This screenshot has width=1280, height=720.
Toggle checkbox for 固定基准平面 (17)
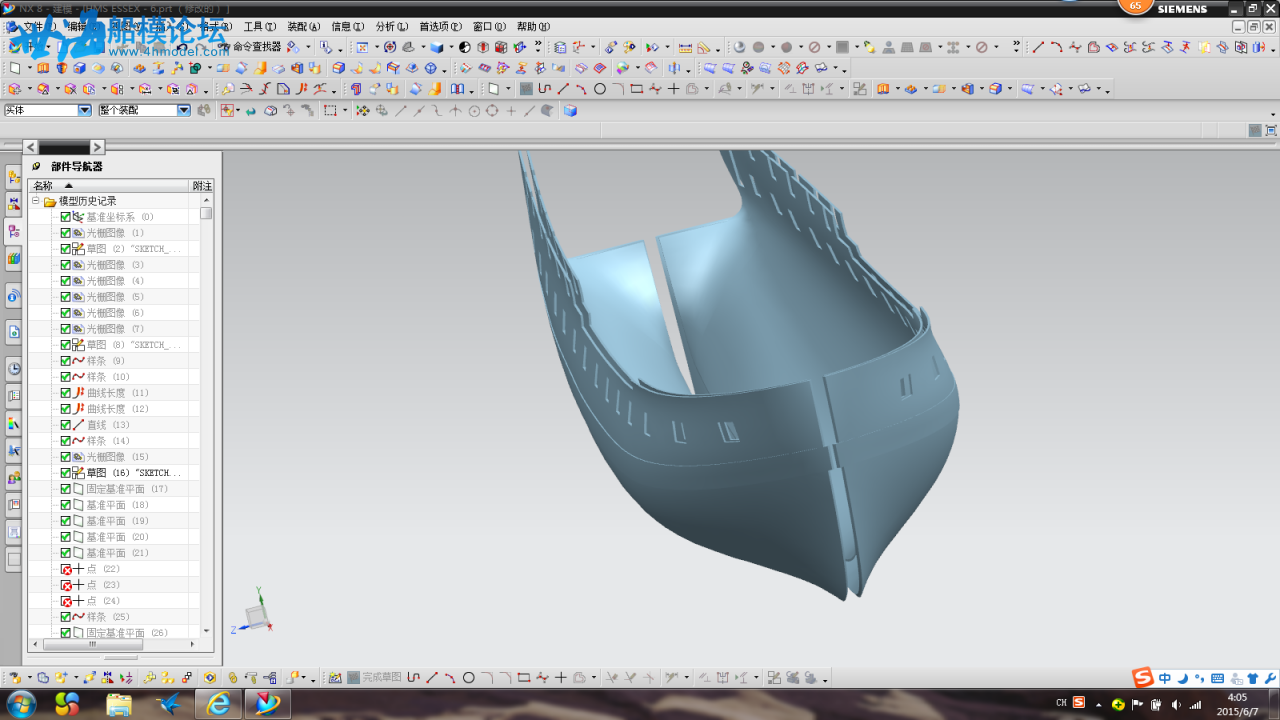tap(65, 489)
